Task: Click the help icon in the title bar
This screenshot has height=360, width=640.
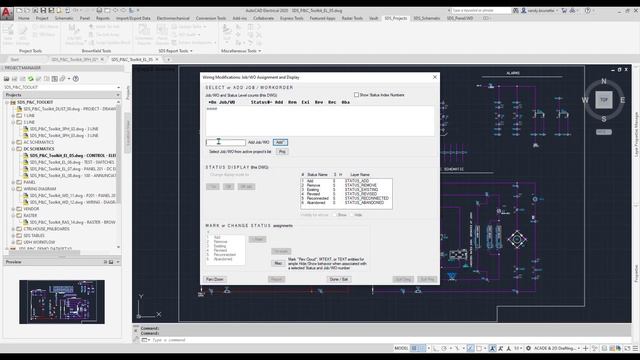Action: [x=588, y=11]
